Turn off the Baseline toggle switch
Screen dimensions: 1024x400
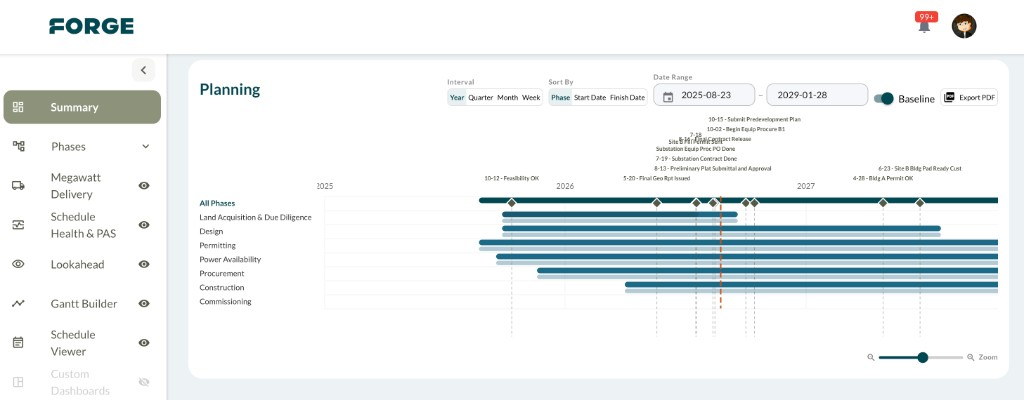[884, 98]
